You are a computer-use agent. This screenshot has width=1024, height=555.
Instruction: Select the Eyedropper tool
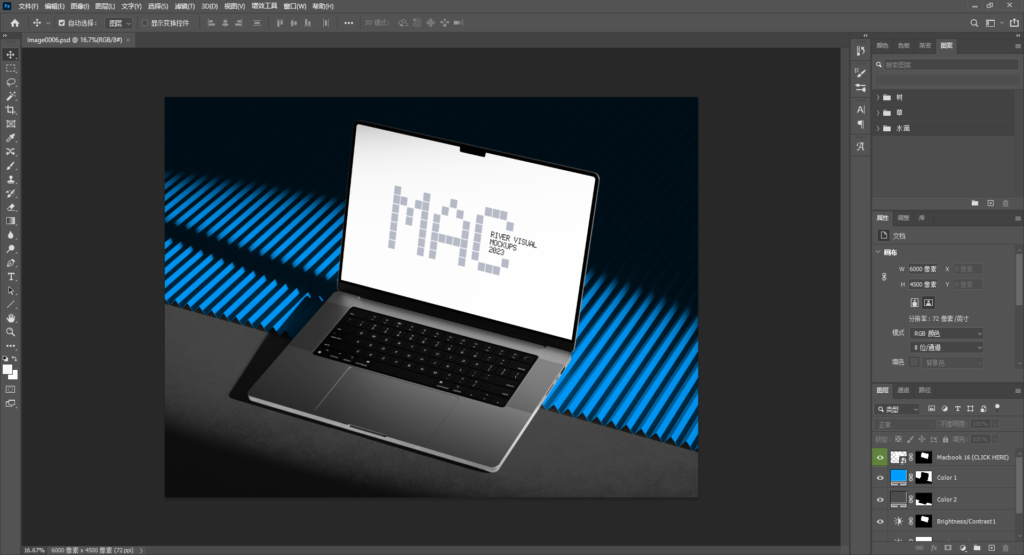pos(10,138)
